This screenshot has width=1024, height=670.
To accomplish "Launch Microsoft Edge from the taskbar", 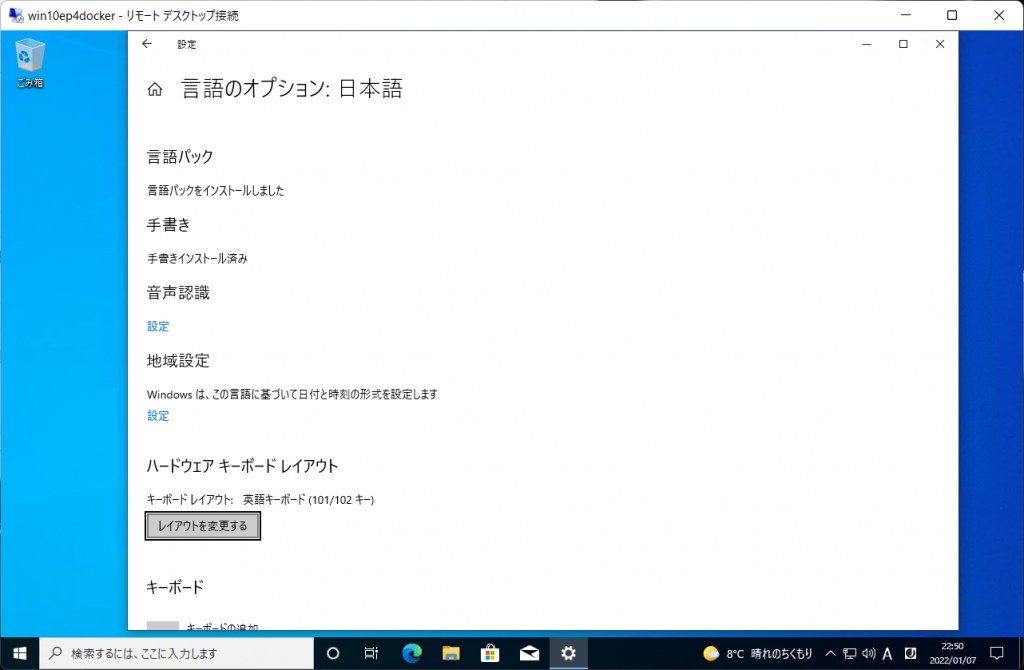I will tap(411, 653).
